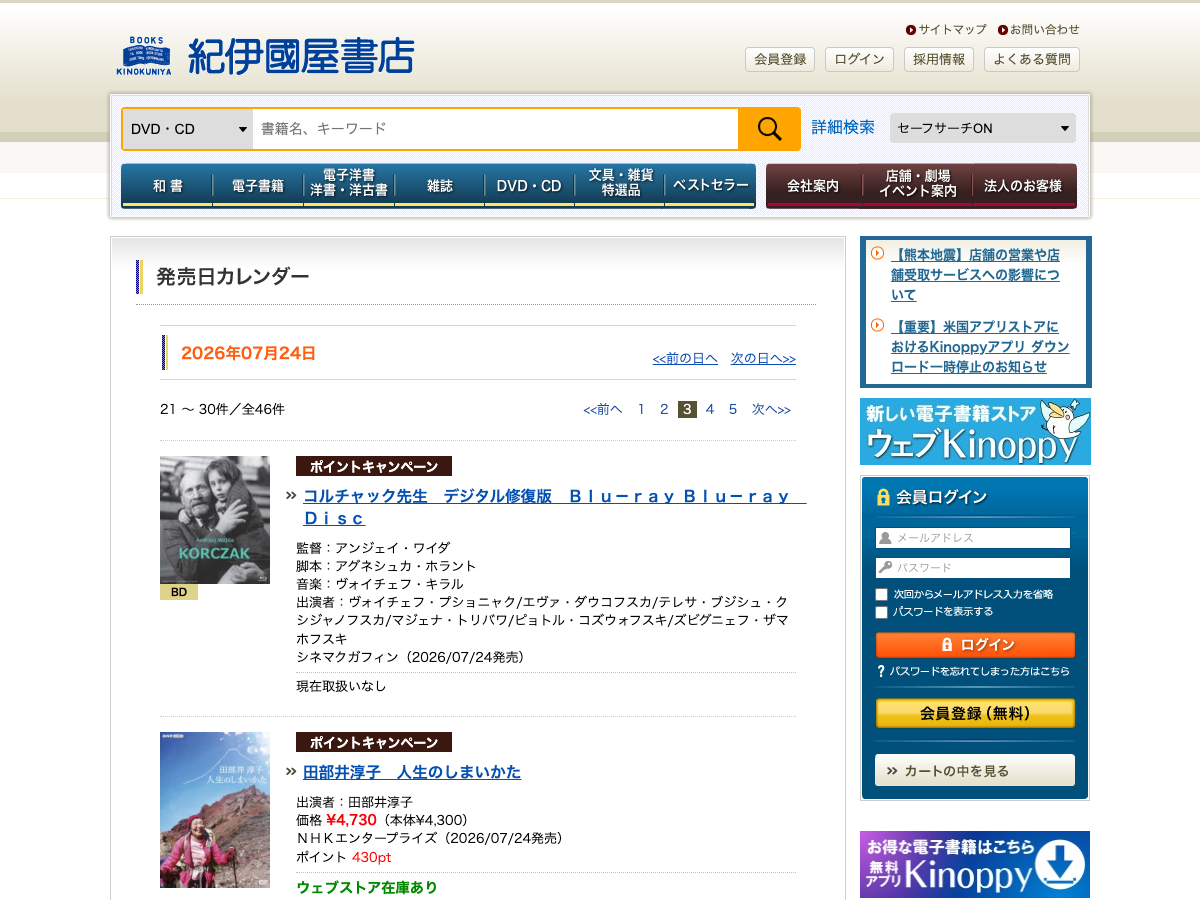Go to 次の日へ>> link
The width and height of the screenshot is (1200, 900).
(x=763, y=358)
